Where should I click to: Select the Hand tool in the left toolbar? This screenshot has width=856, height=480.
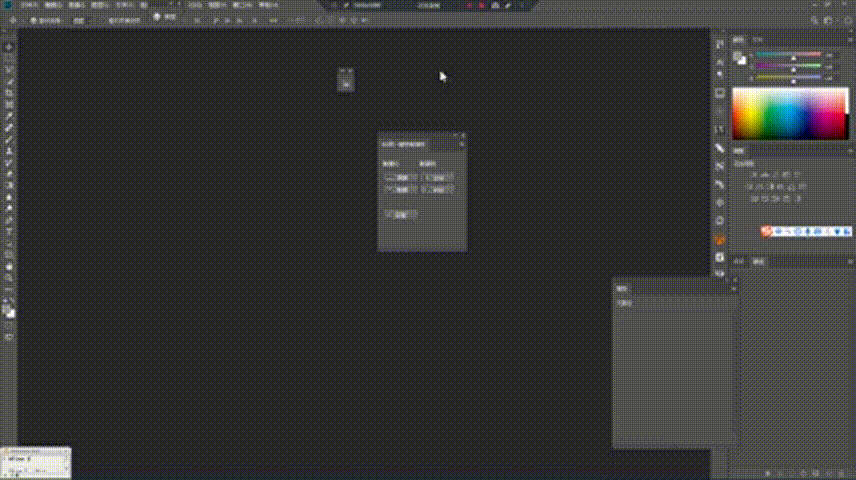[x=9, y=267]
